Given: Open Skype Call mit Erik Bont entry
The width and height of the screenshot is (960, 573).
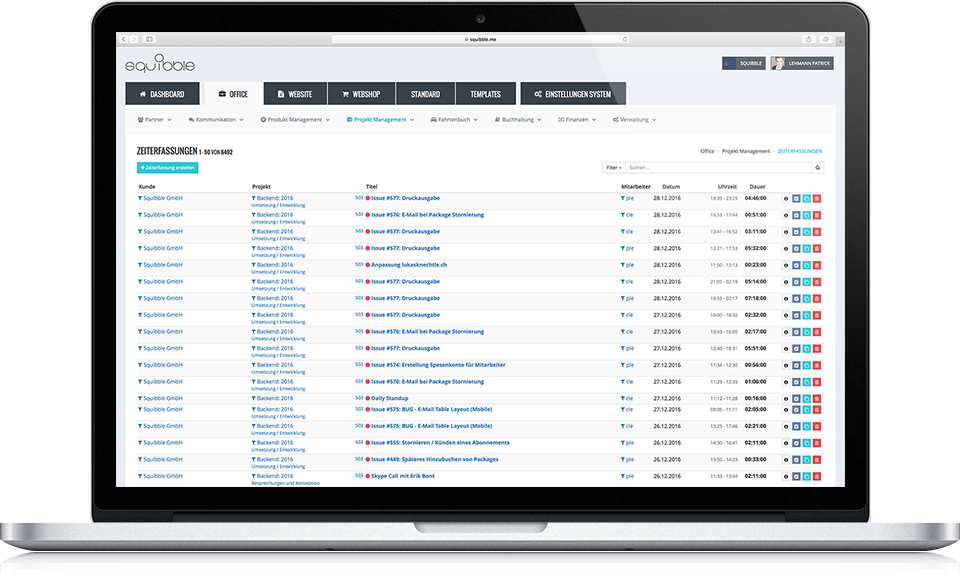Looking at the screenshot, I should (x=402, y=476).
